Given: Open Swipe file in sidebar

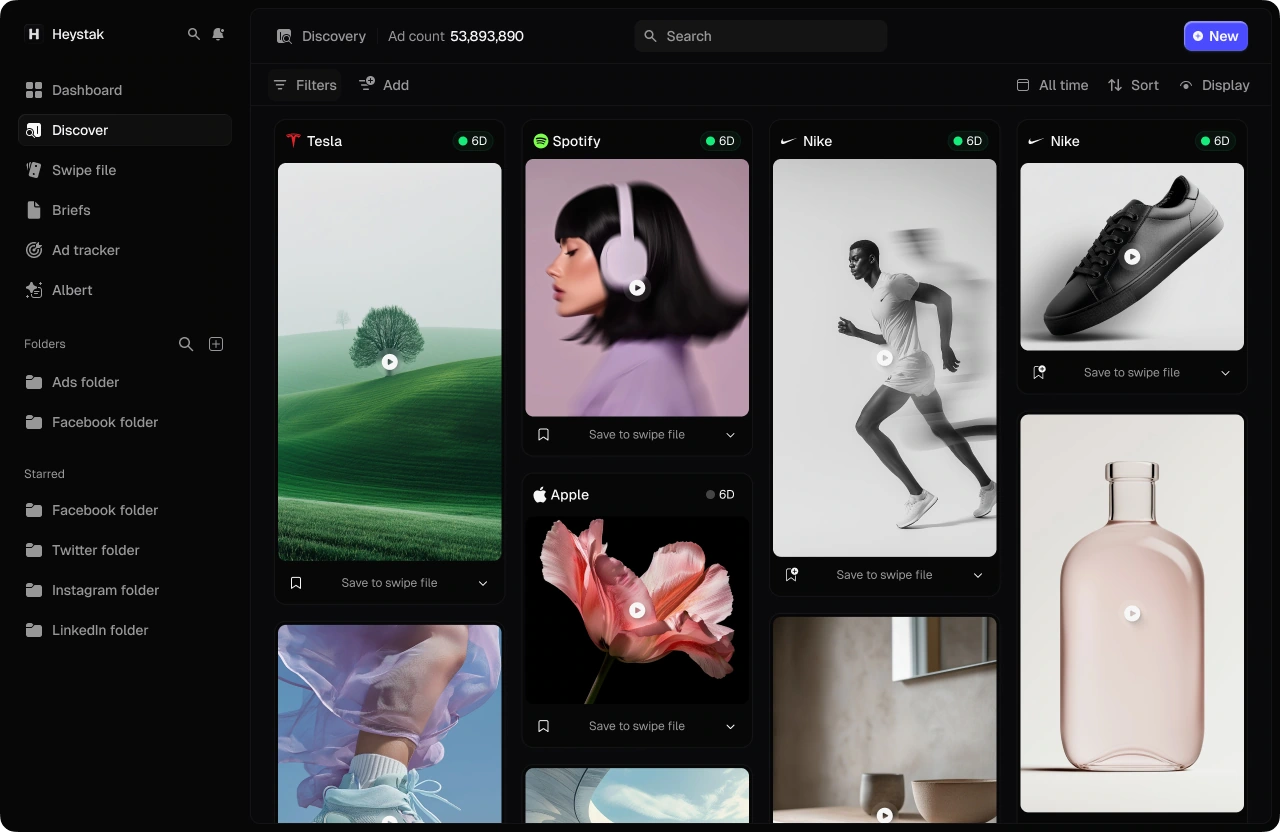Looking at the screenshot, I should (125, 170).
